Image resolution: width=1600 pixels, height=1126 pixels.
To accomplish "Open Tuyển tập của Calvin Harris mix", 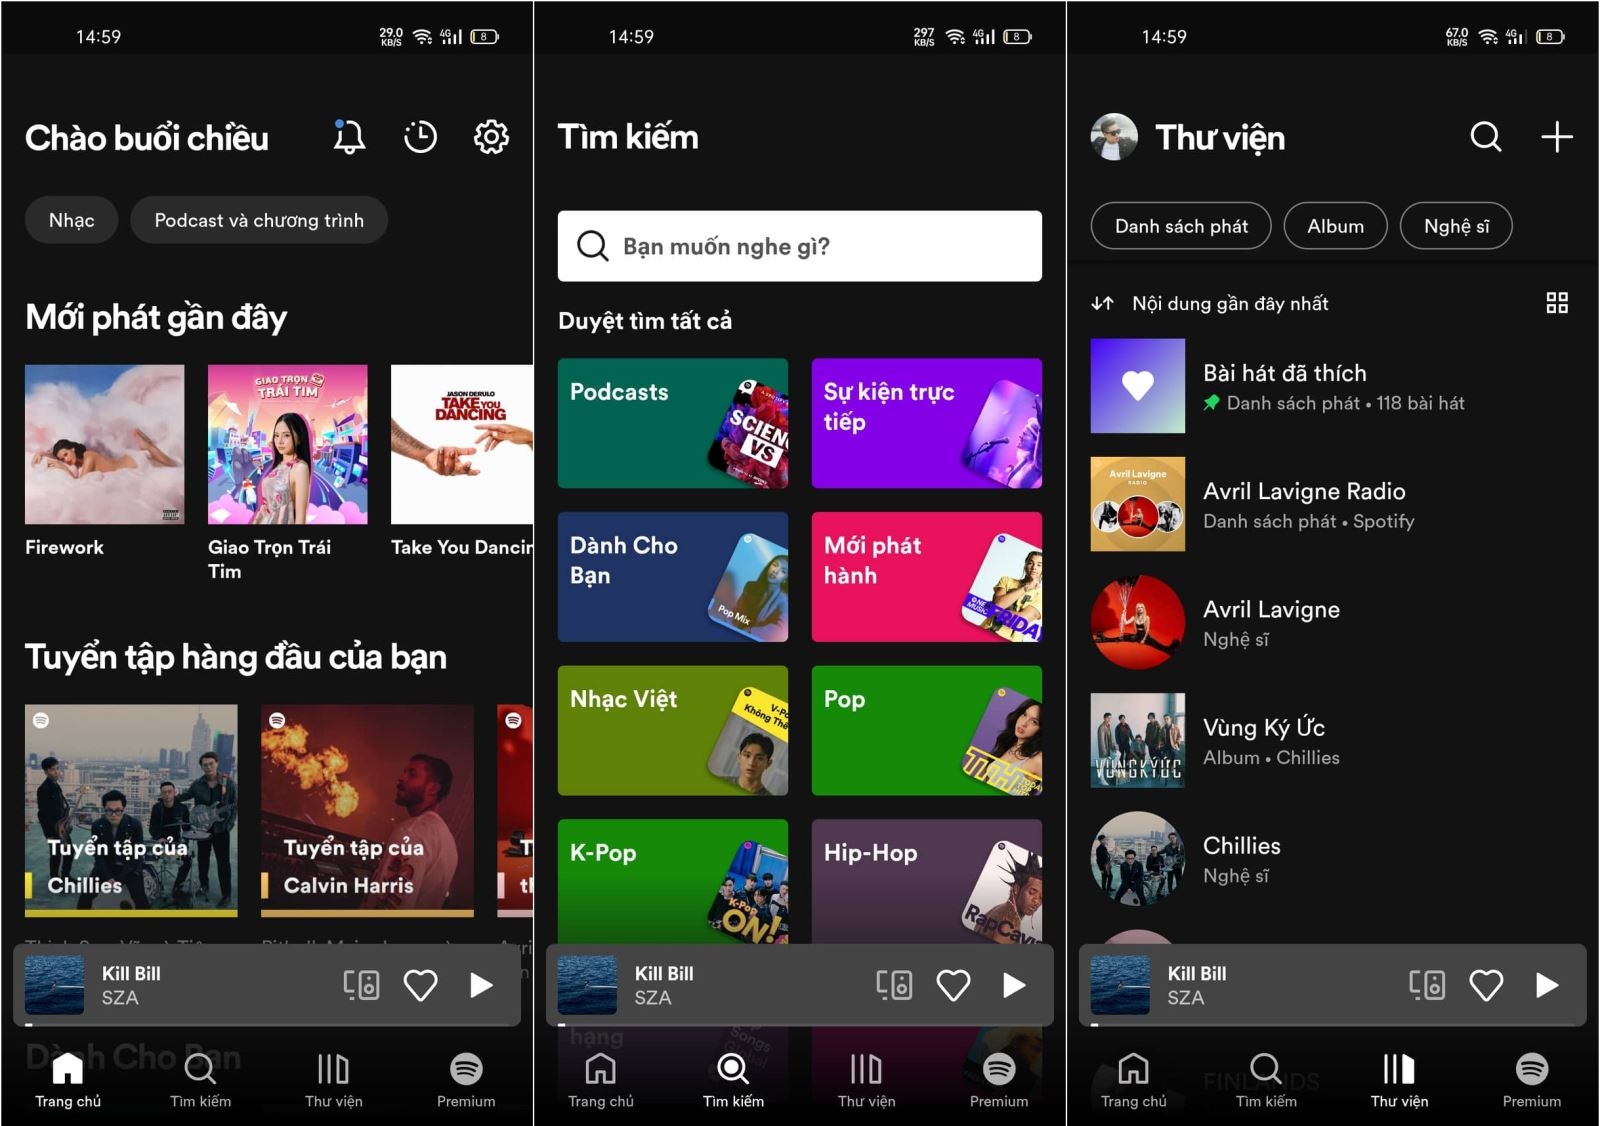I will [367, 810].
